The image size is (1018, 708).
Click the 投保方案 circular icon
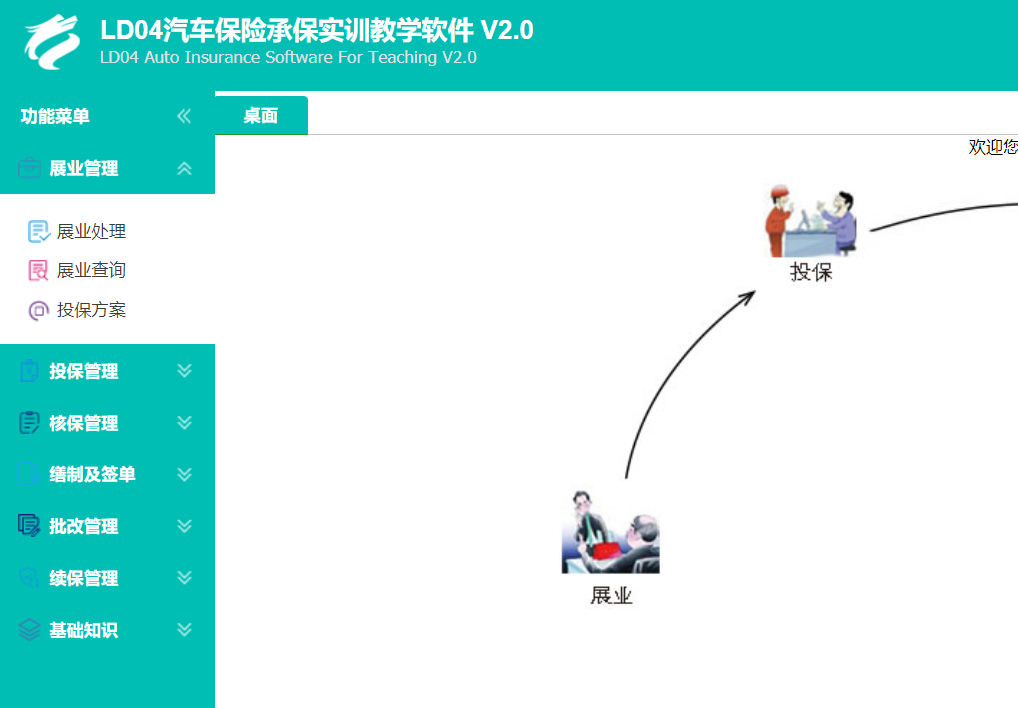pos(38,310)
